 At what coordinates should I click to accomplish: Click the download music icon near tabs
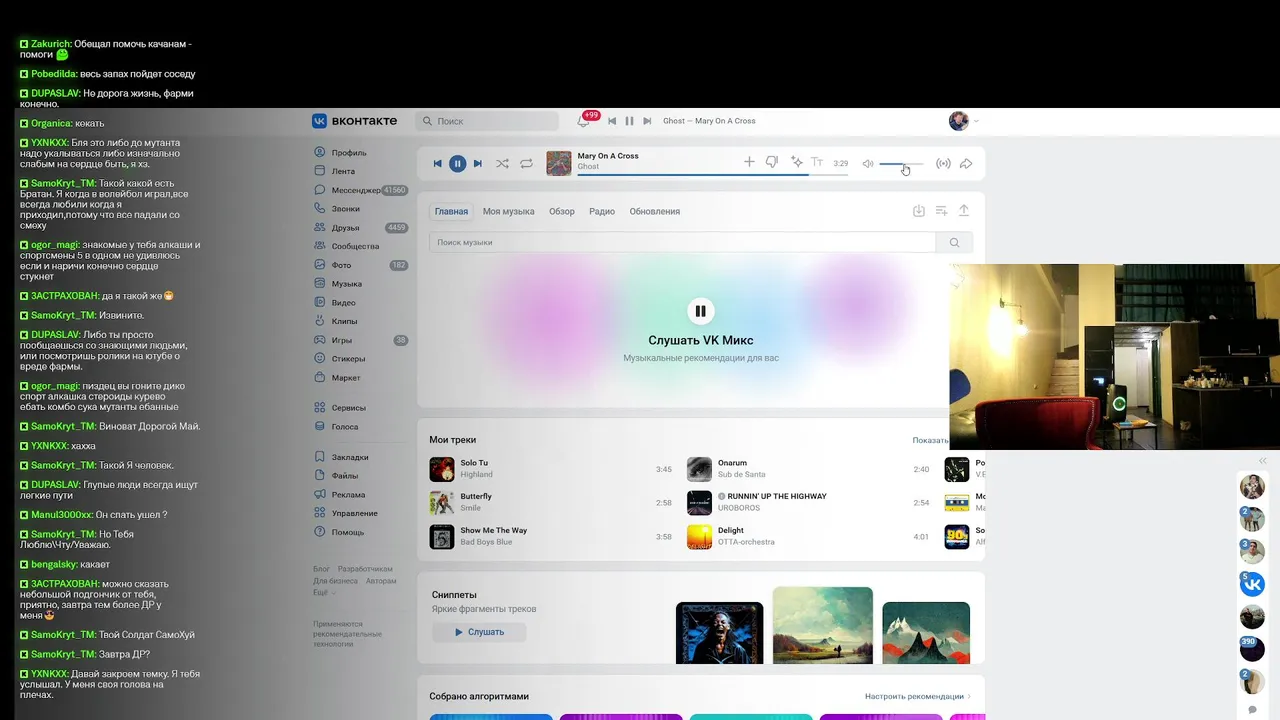(x=919, y=211)
